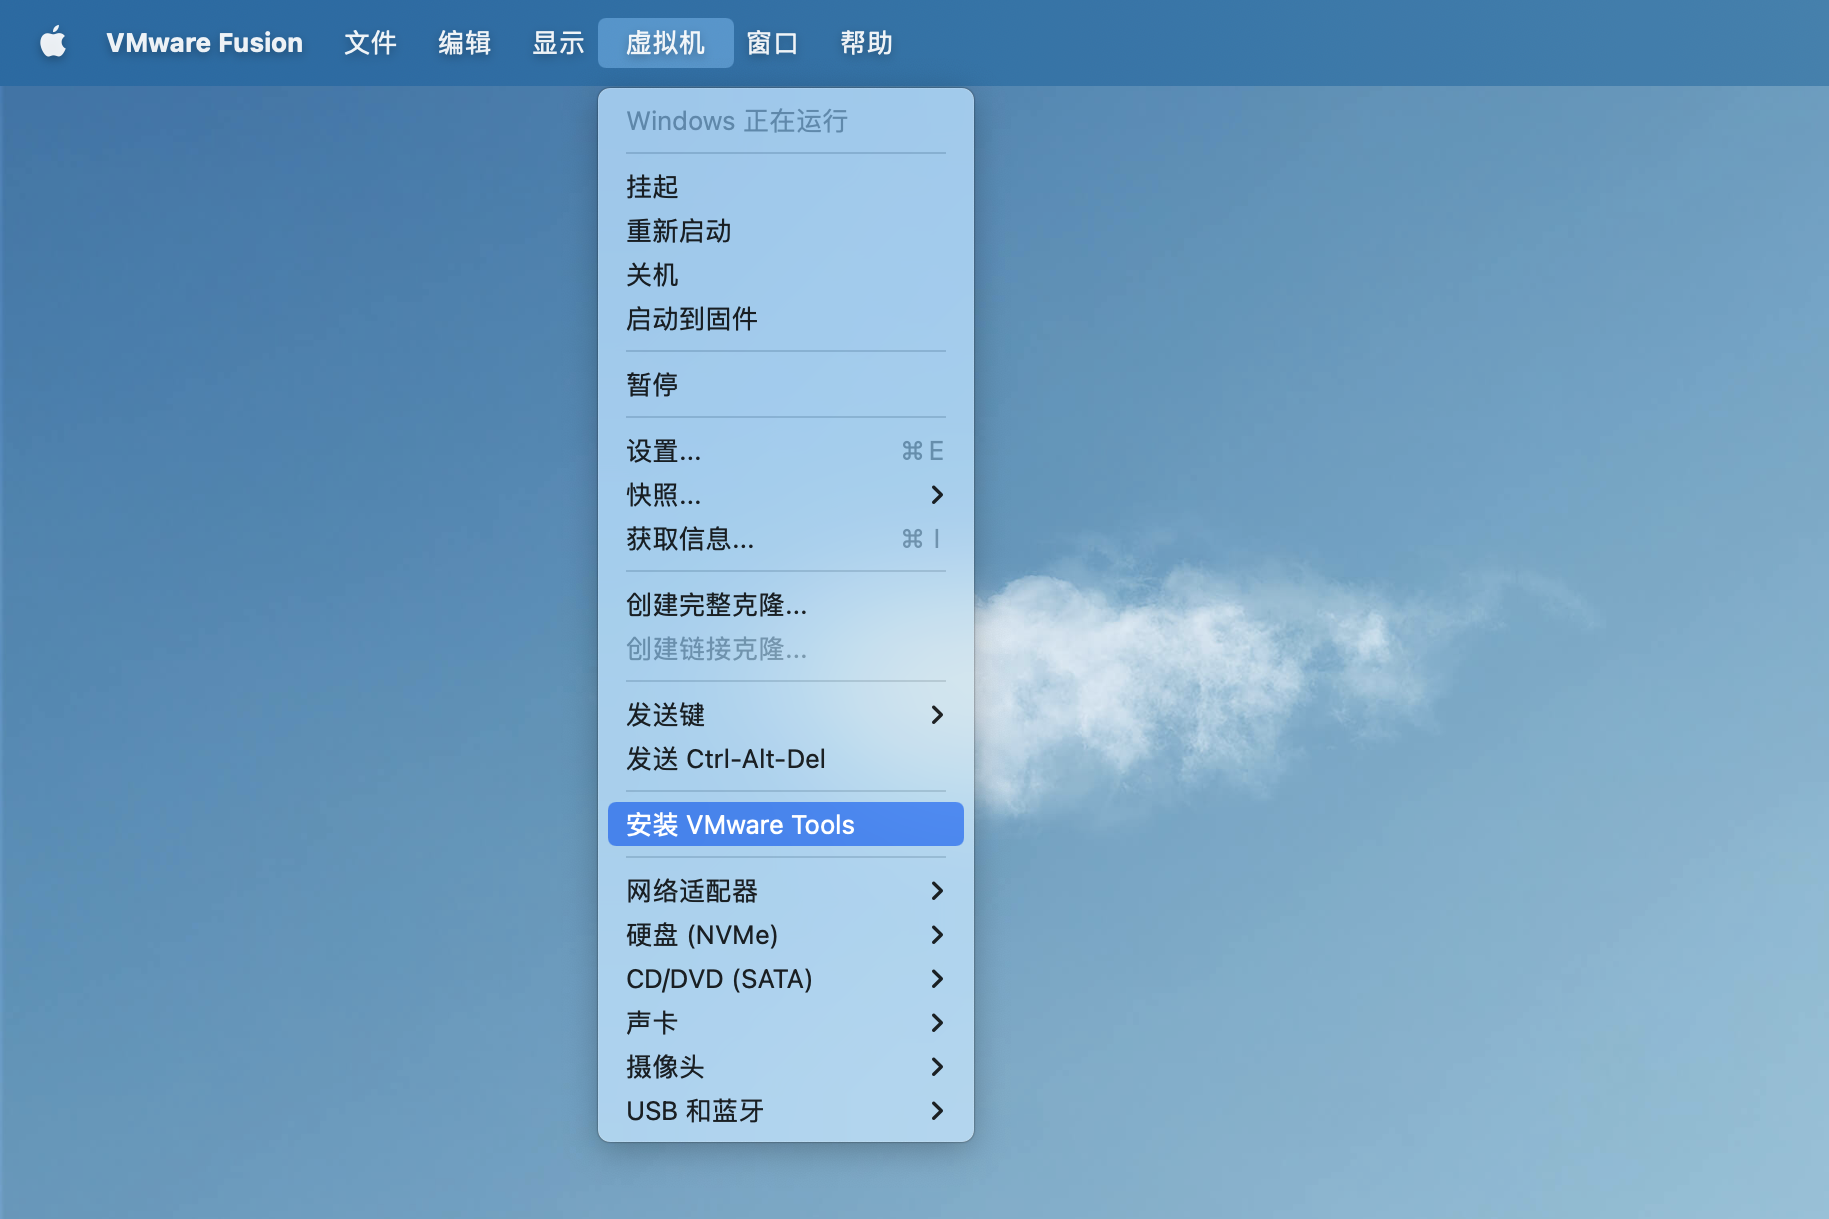Open the 帮助 menu
Screen dimensions: 1829x1219
(865, 42)
